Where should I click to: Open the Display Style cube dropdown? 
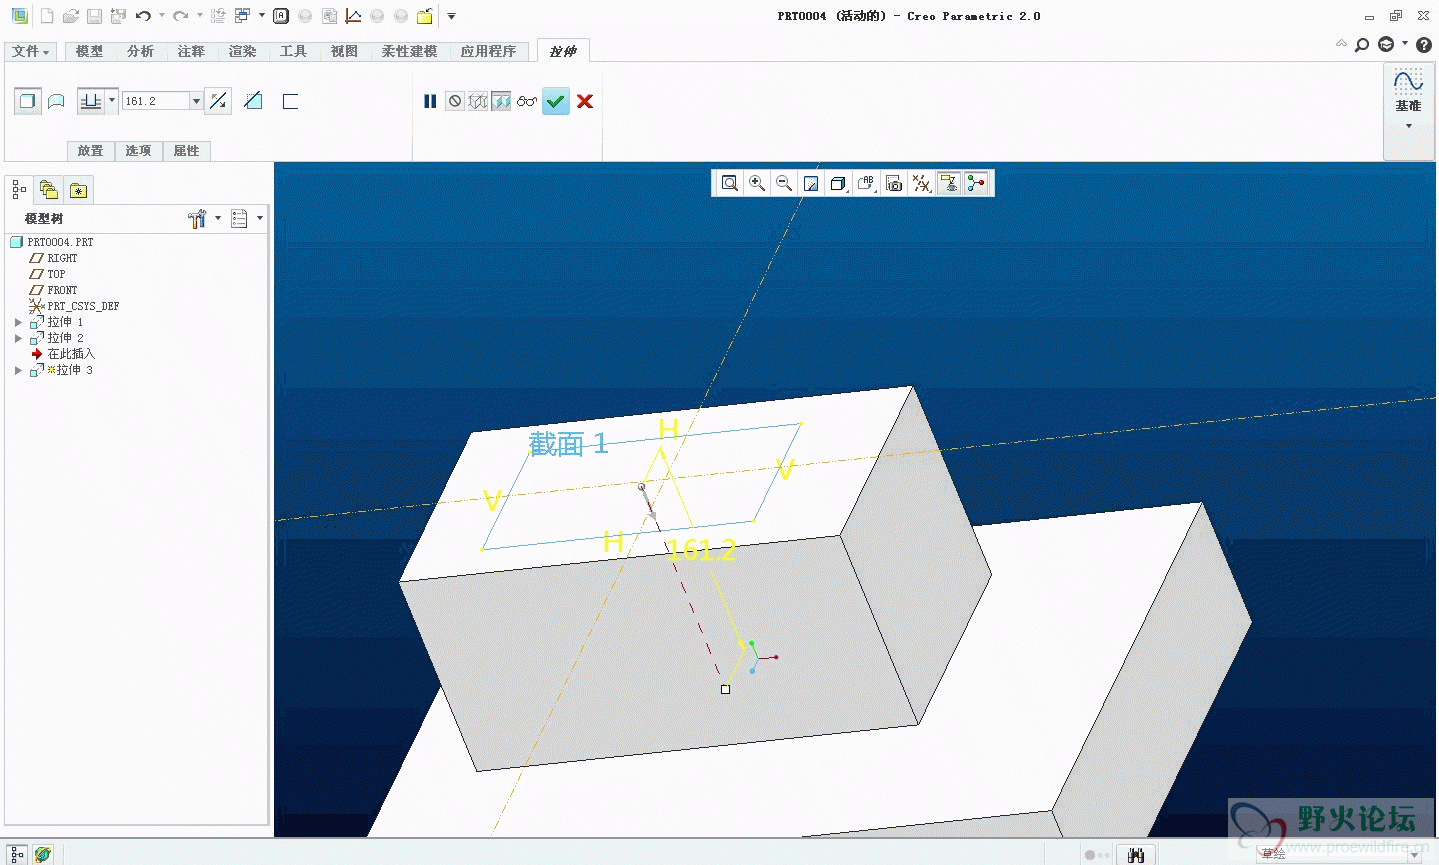coord(839,183)
